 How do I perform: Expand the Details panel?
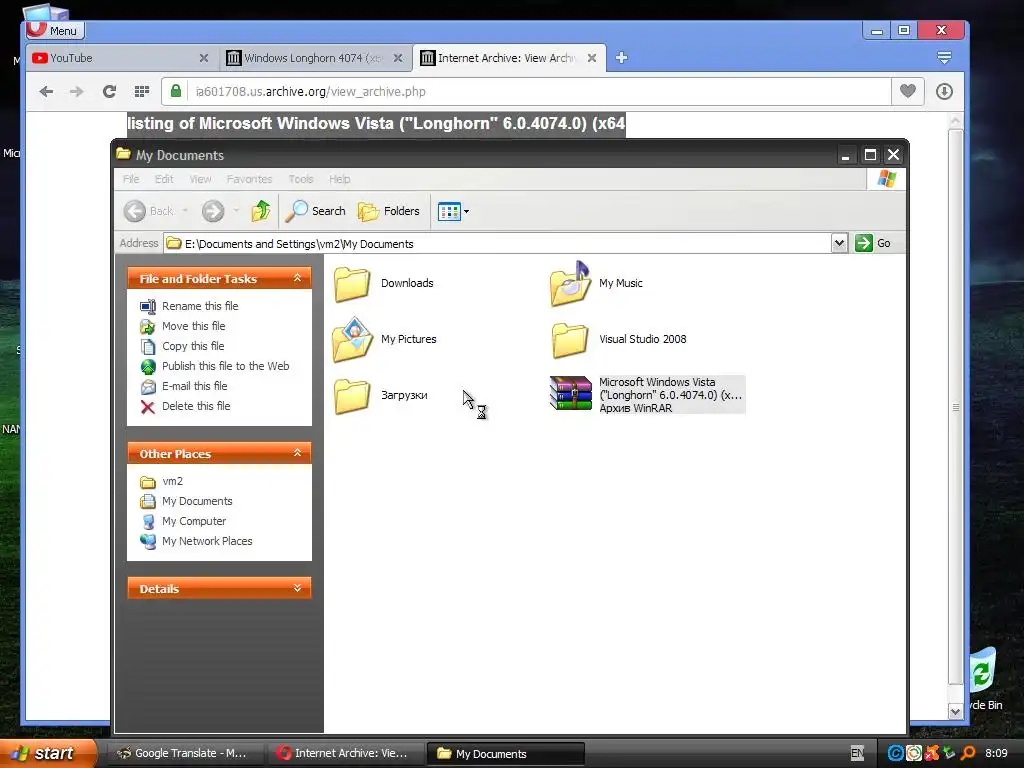297,588
